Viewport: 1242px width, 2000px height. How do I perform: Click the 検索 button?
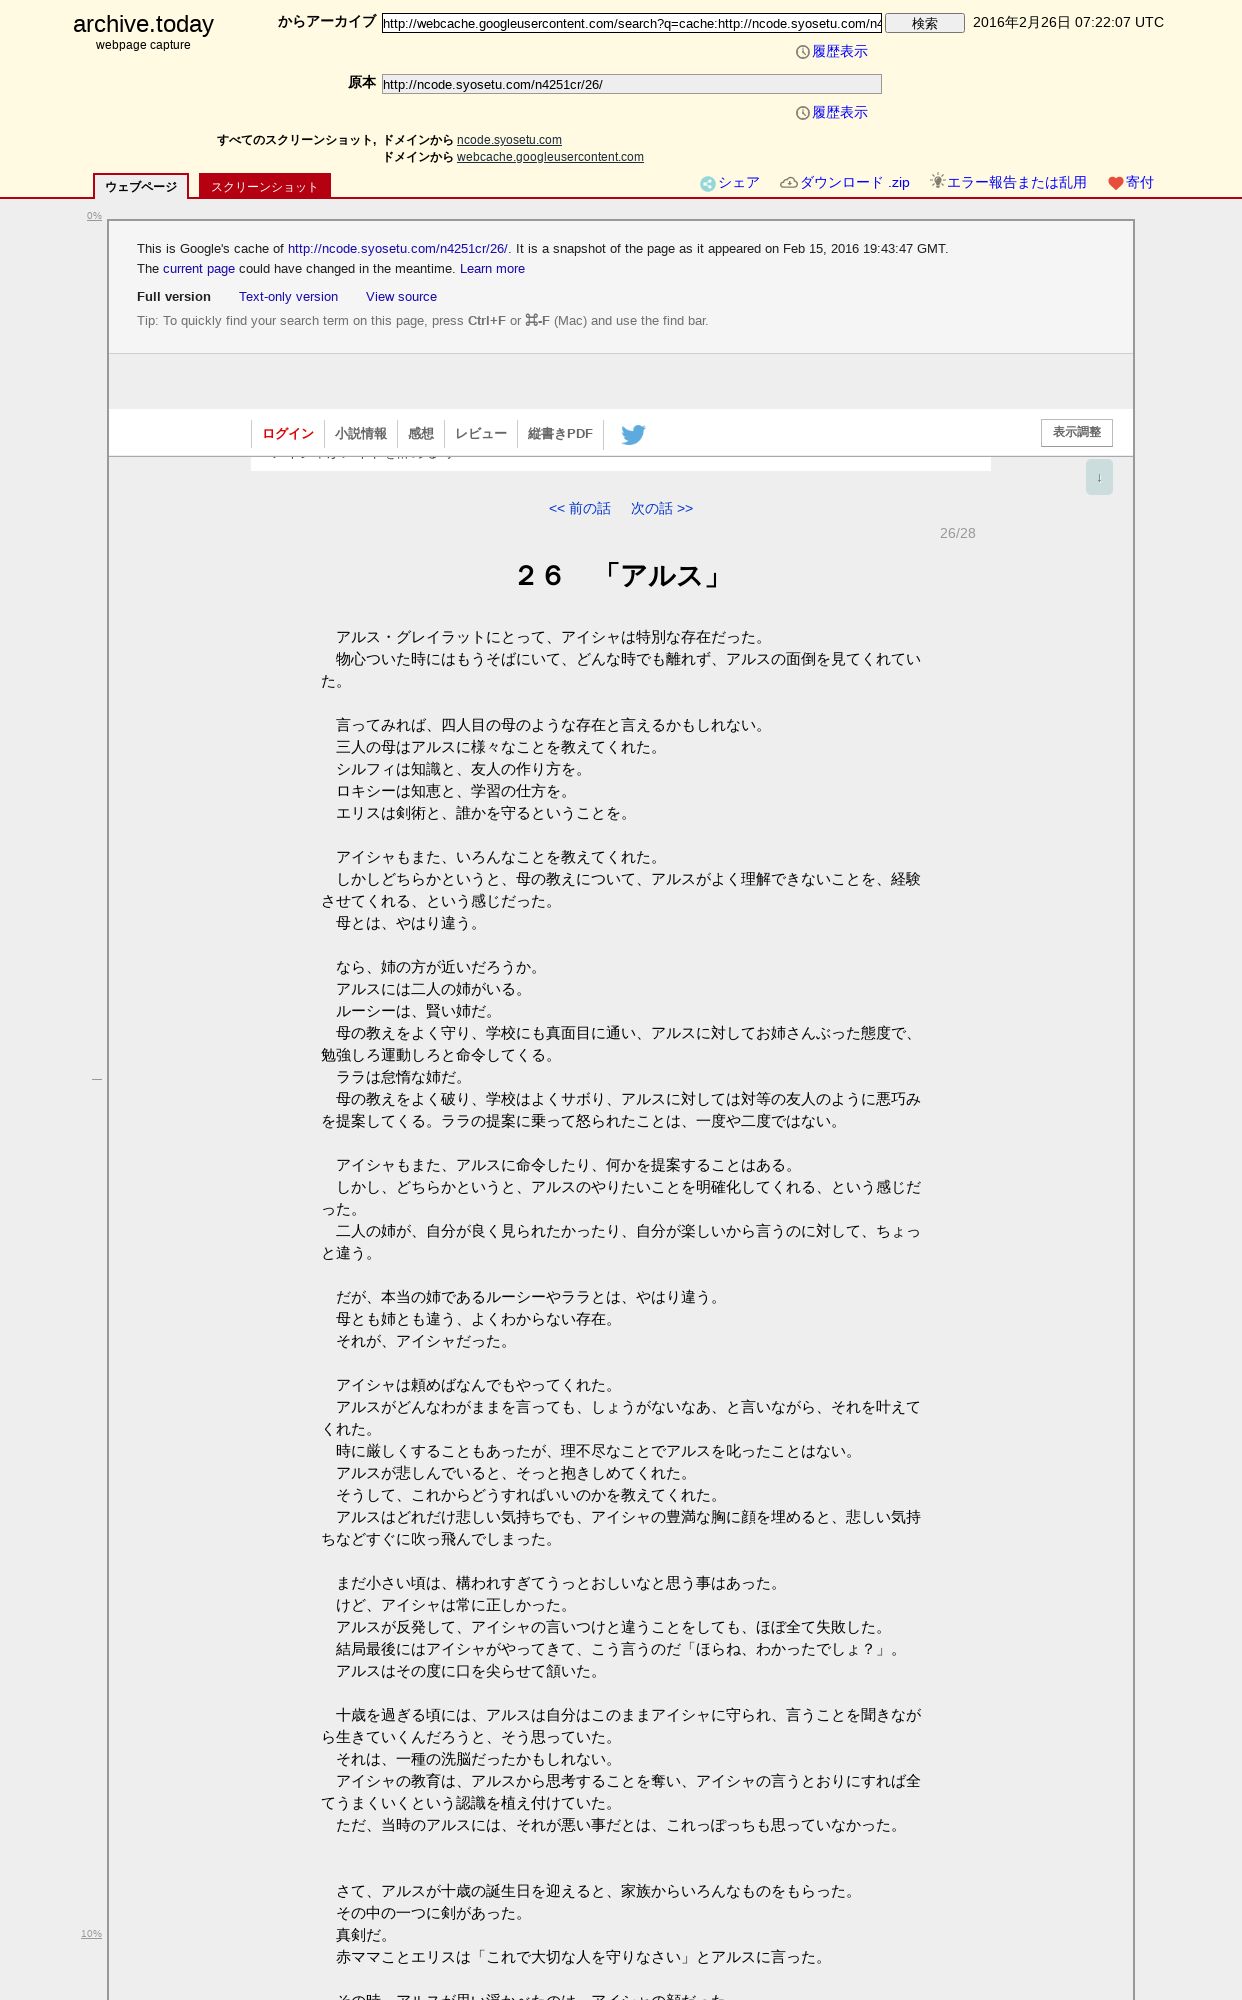(x=925, y=23)
